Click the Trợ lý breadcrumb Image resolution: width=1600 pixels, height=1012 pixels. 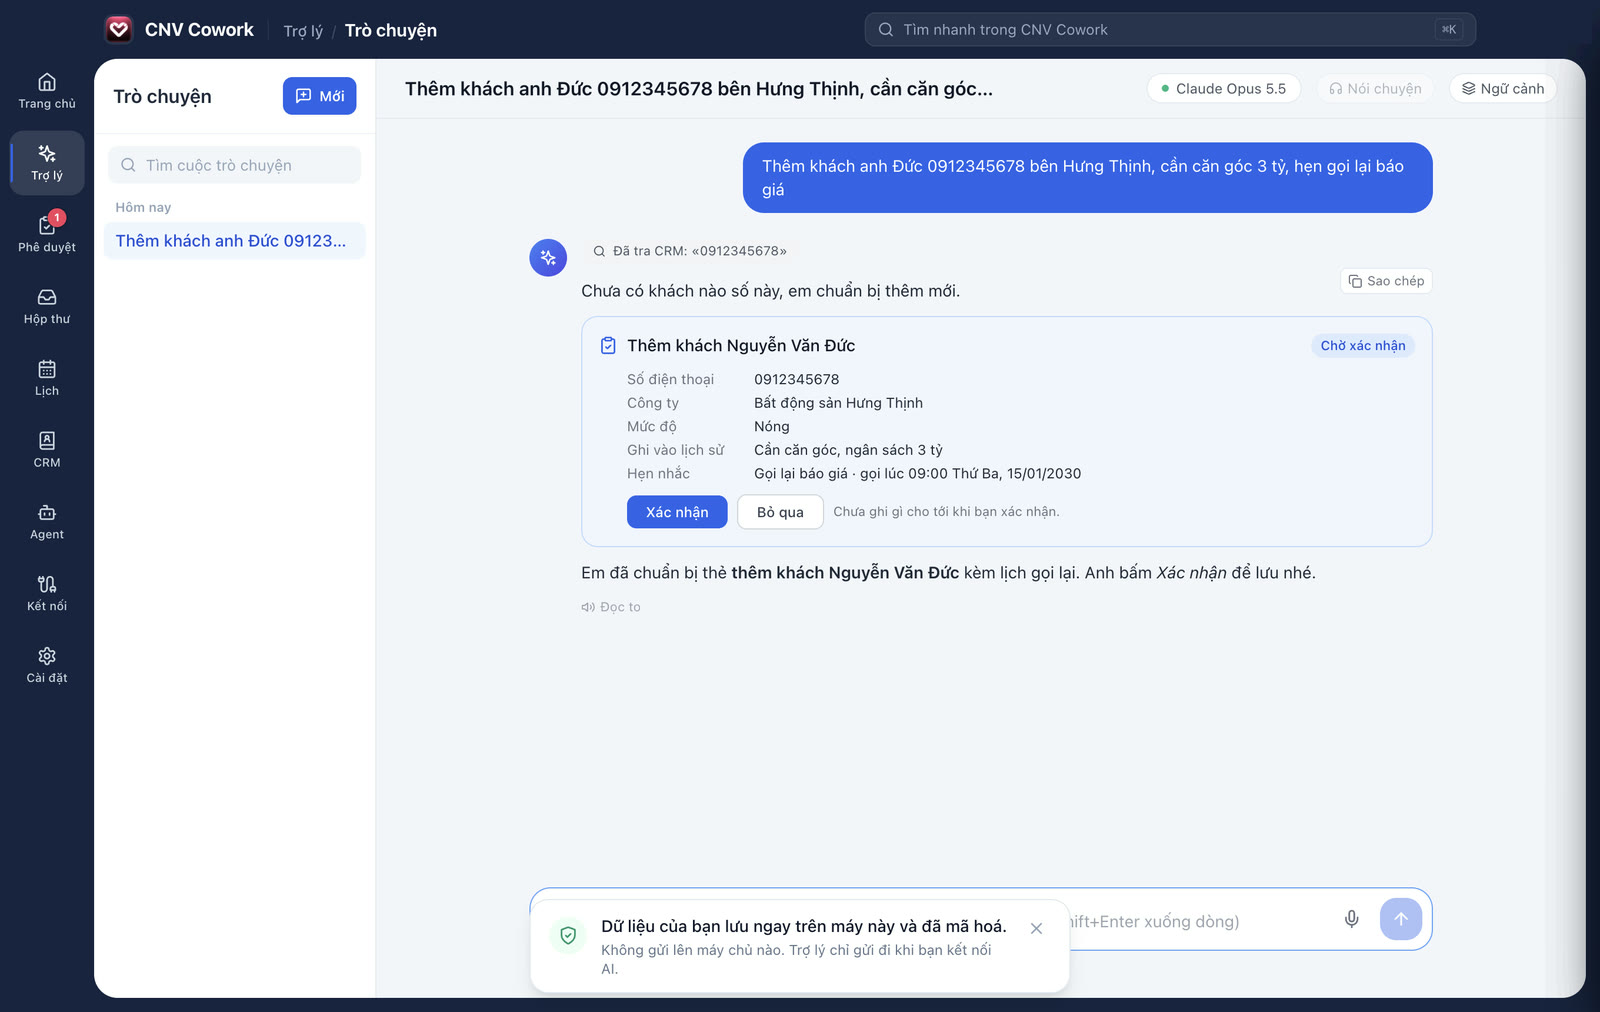[x=303, y=31]
